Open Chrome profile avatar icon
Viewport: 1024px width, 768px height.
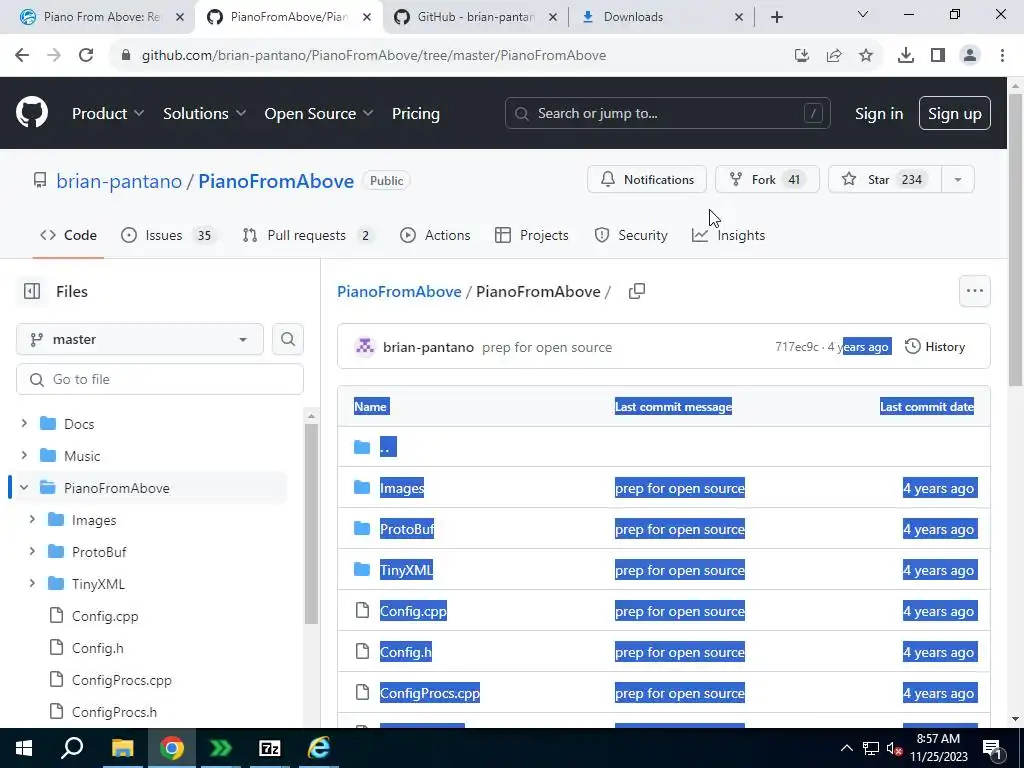[x=970, y=56]
